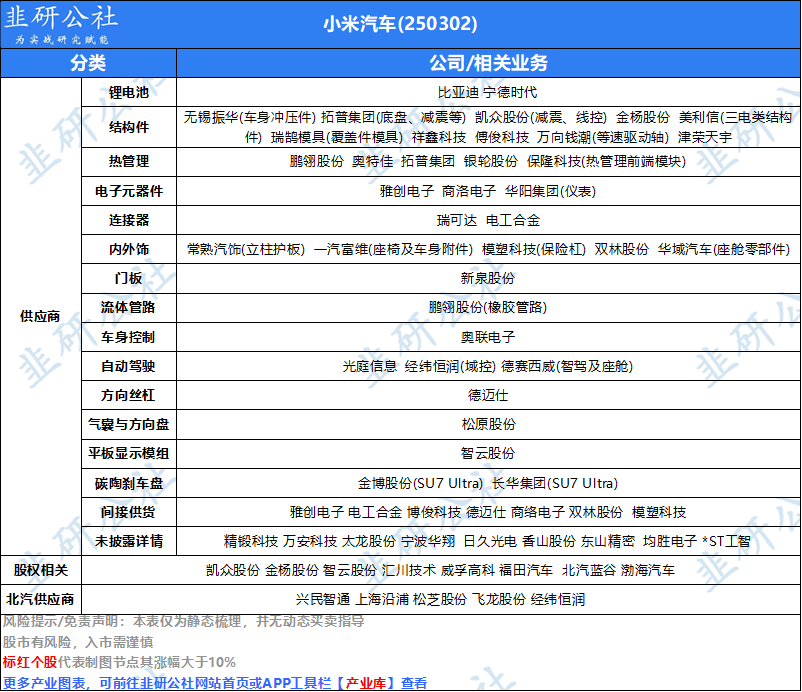
Task: Select the 股权相关 category cell
Action: 40,570
